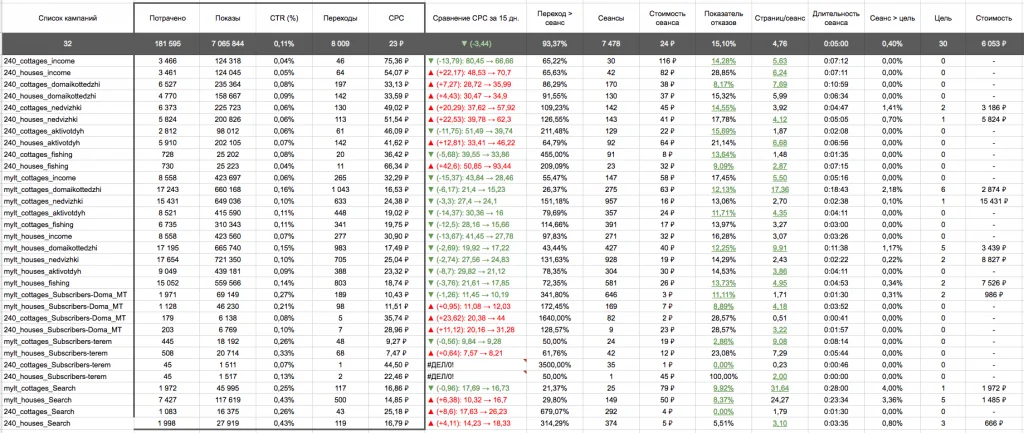
Task: Select the total spend cell 181 595
Action: pyautogui.click(x=167, y=45)
